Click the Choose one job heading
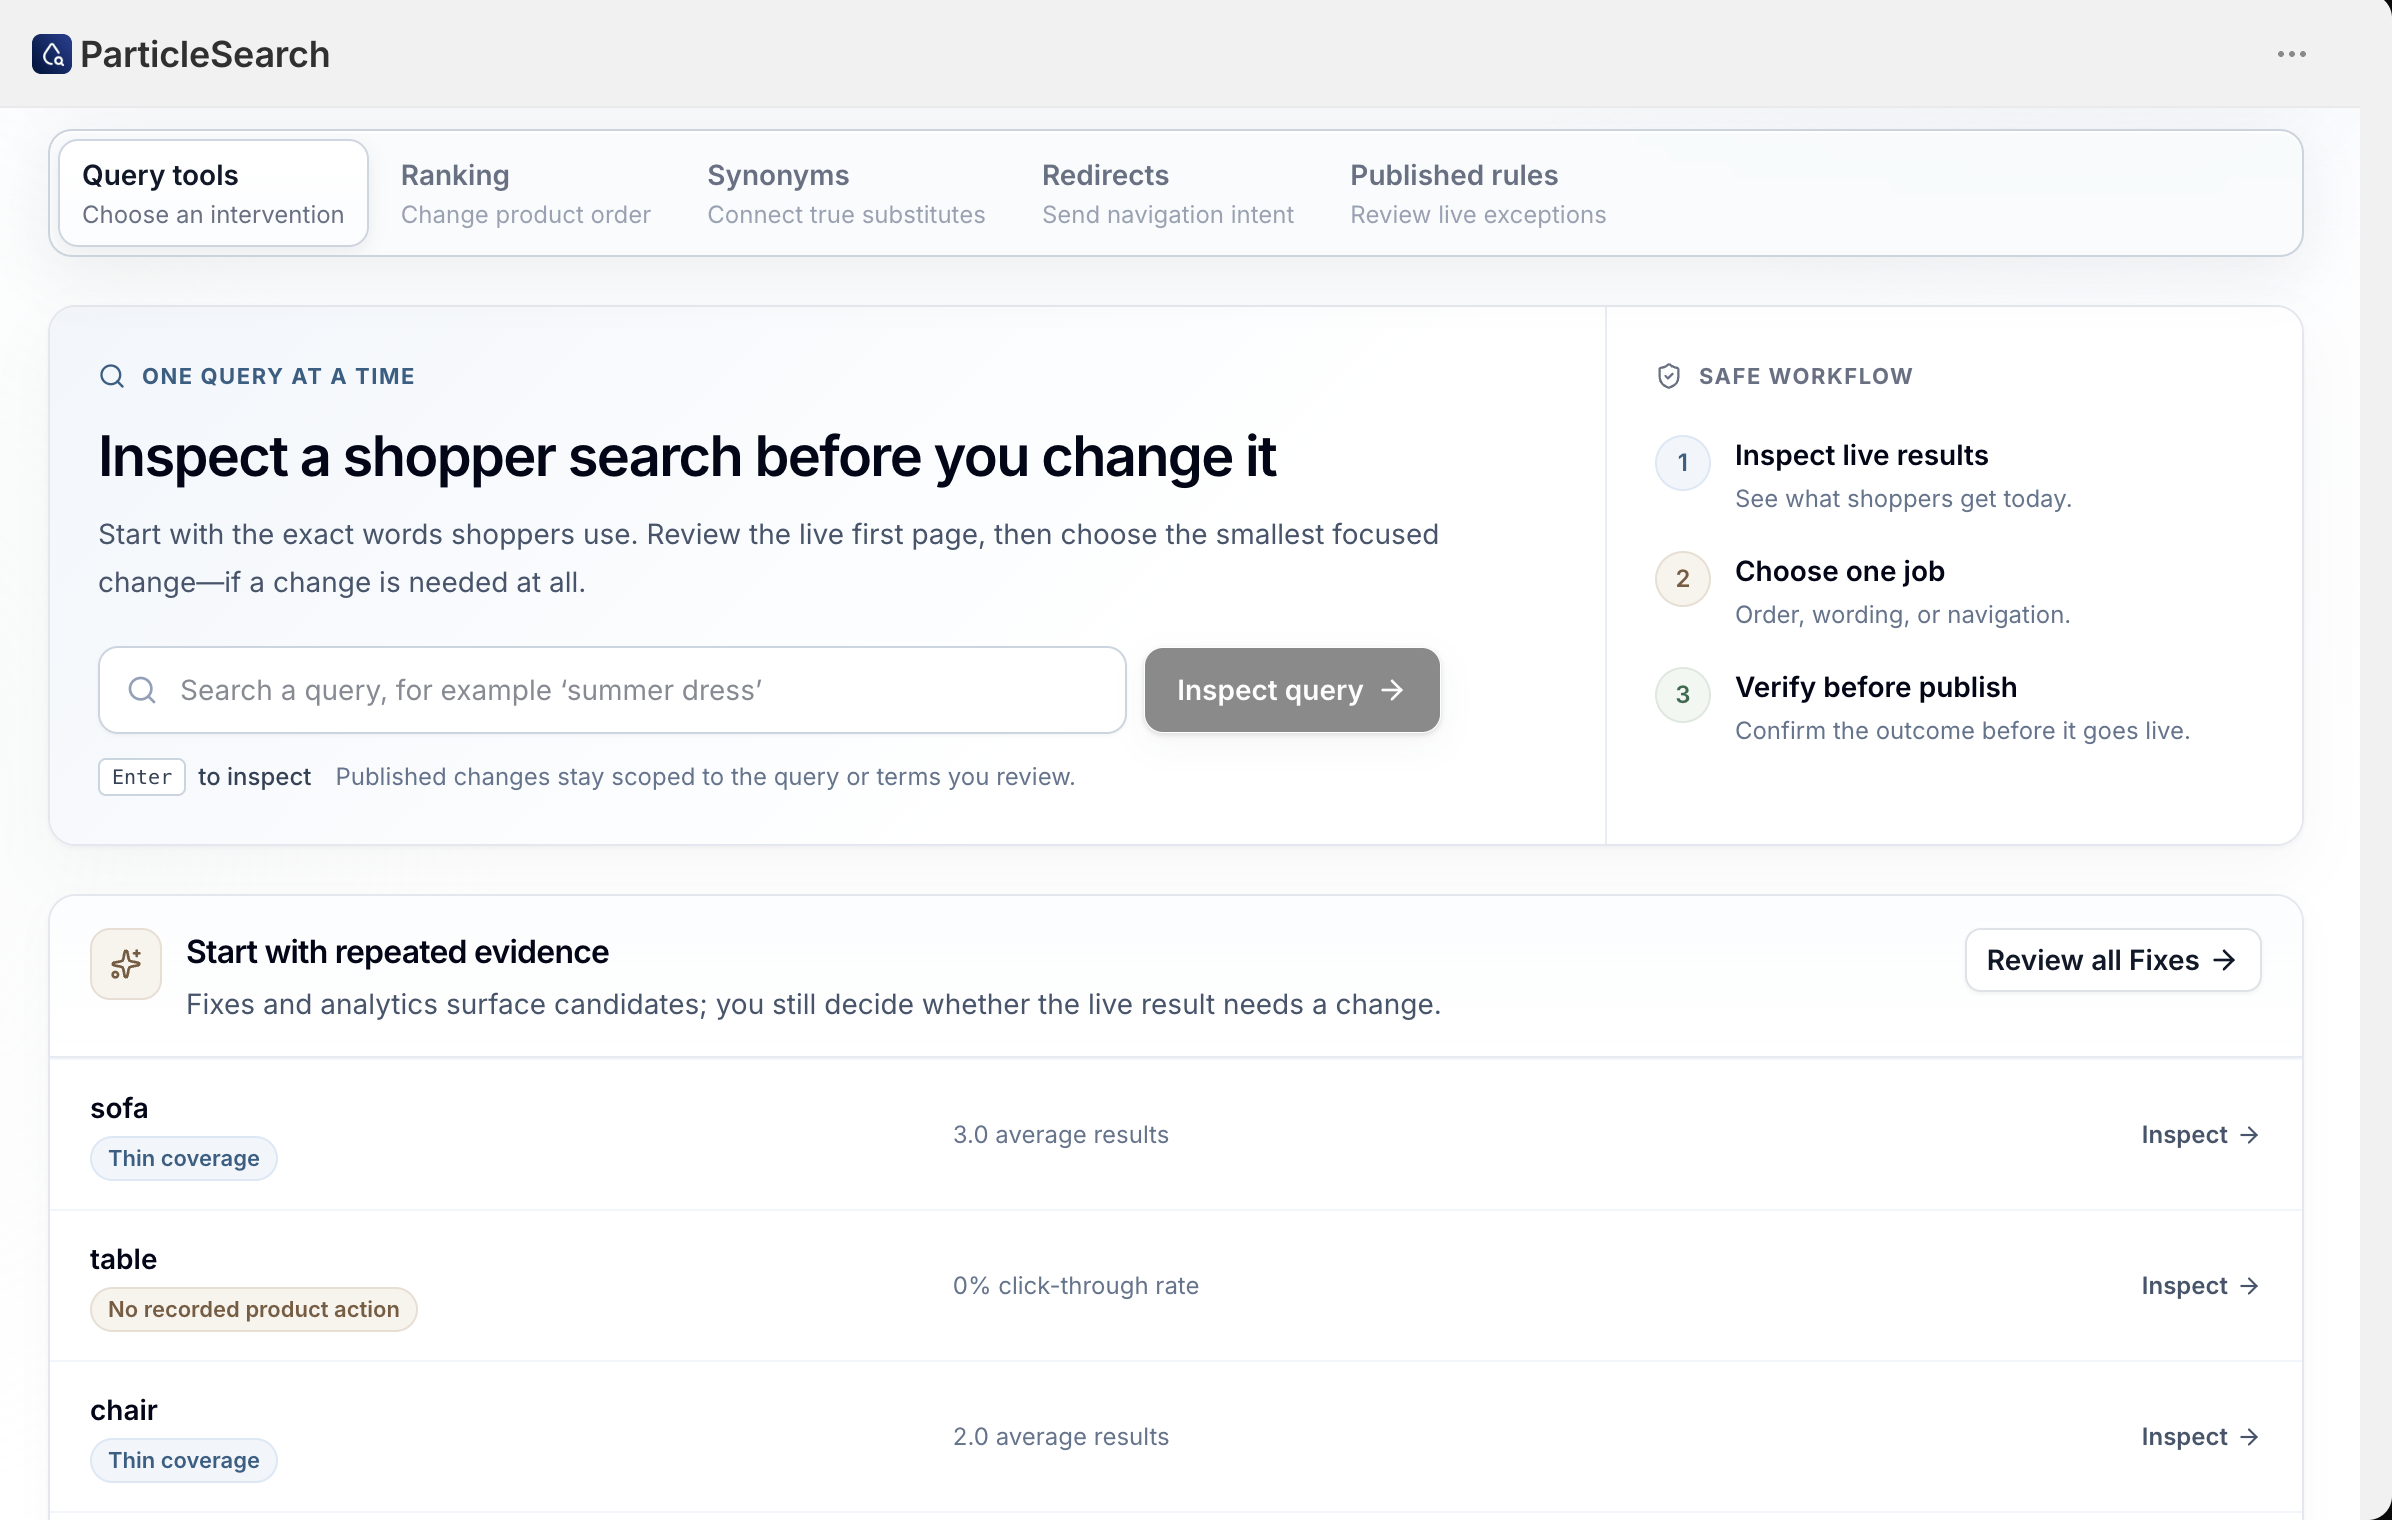Screen dimensions: 2392x1520 (x=1840, y=571)
